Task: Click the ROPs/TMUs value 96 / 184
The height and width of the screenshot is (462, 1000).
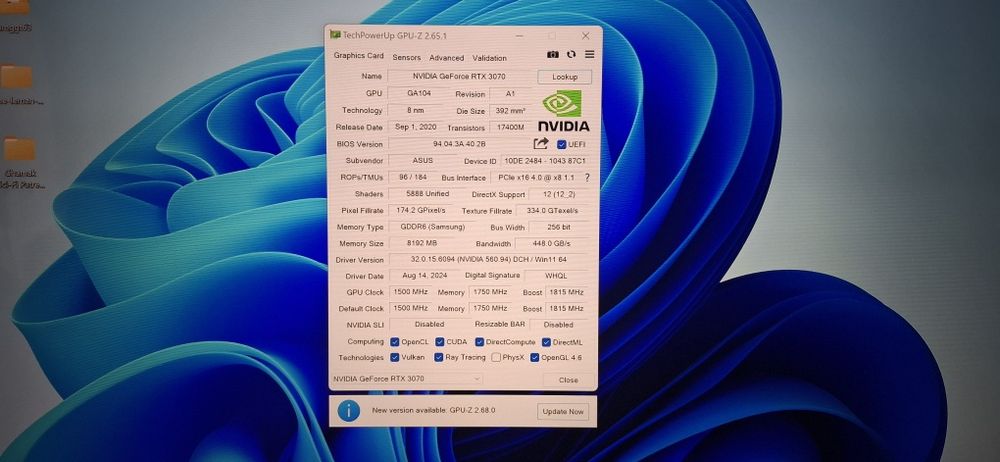Action: 413,177
